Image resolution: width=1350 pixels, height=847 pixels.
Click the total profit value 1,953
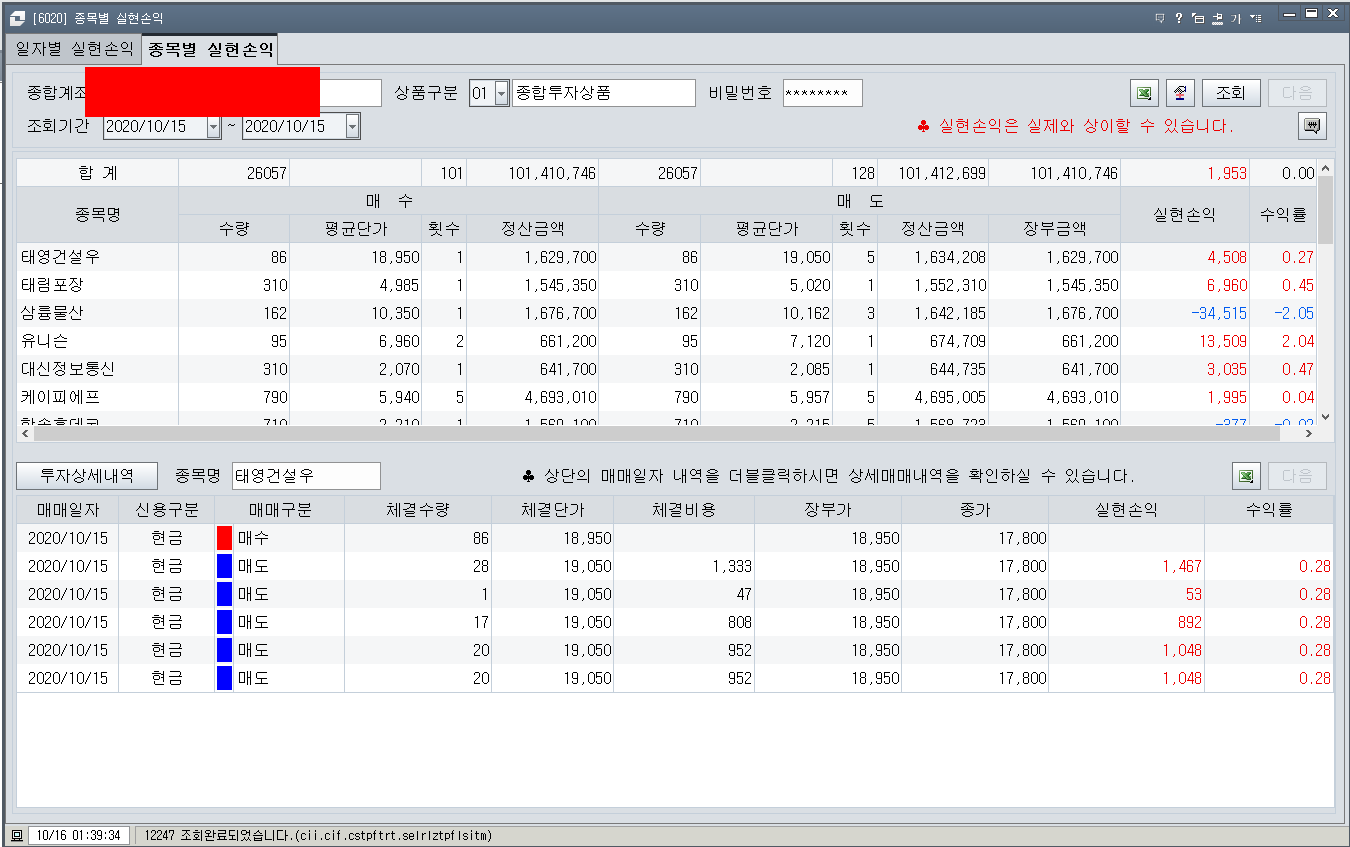[1227, 173]
